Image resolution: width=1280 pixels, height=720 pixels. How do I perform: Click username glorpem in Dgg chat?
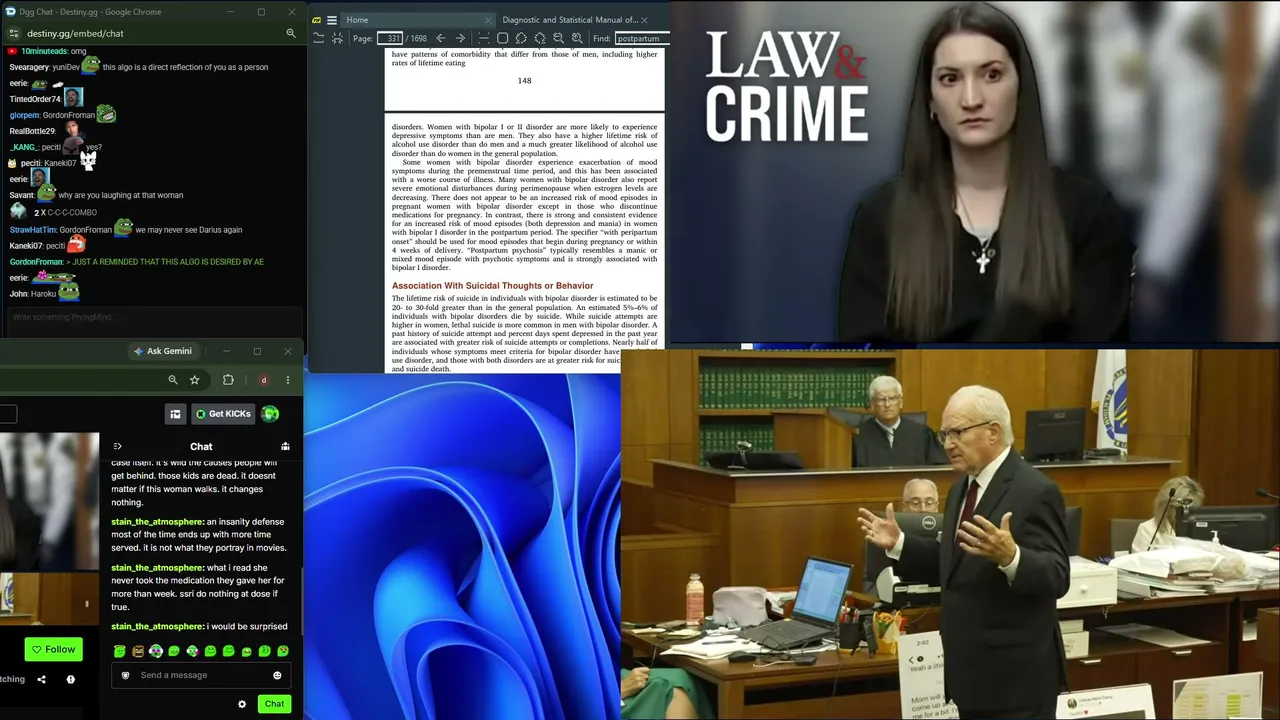coord(24,115)
